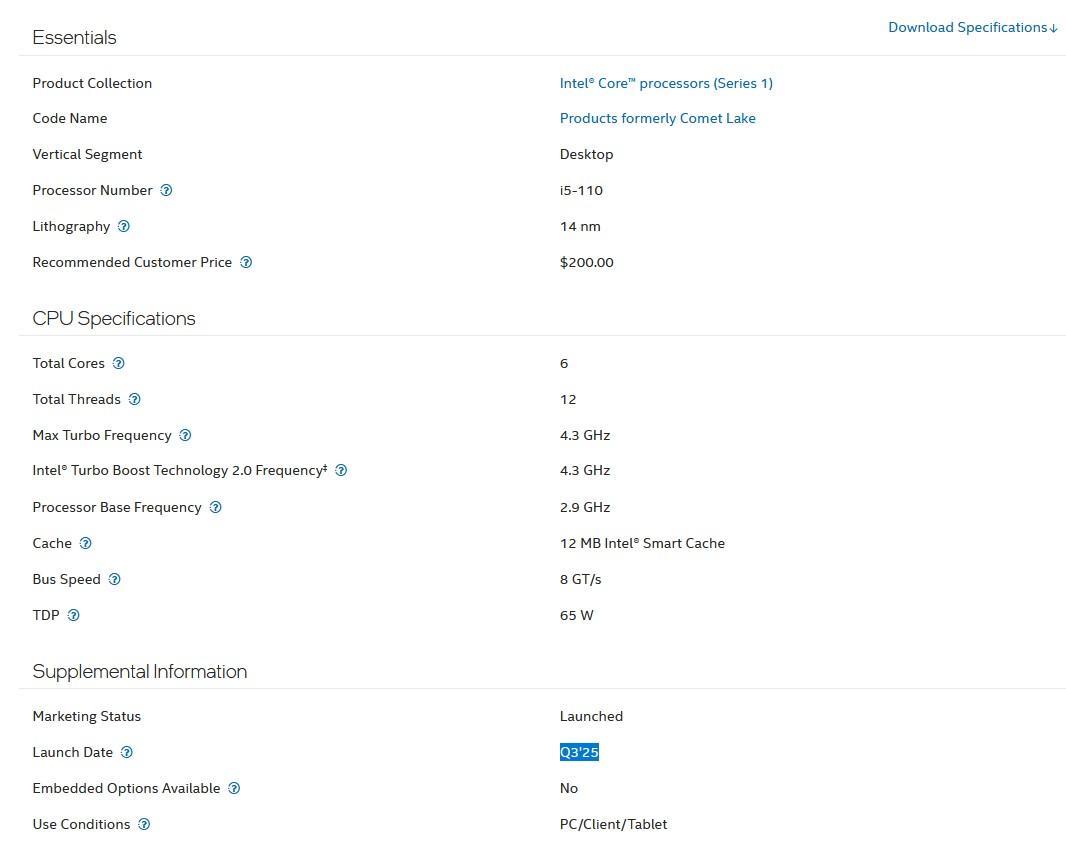Click the i5-110 processor number text

click(581, 190)
